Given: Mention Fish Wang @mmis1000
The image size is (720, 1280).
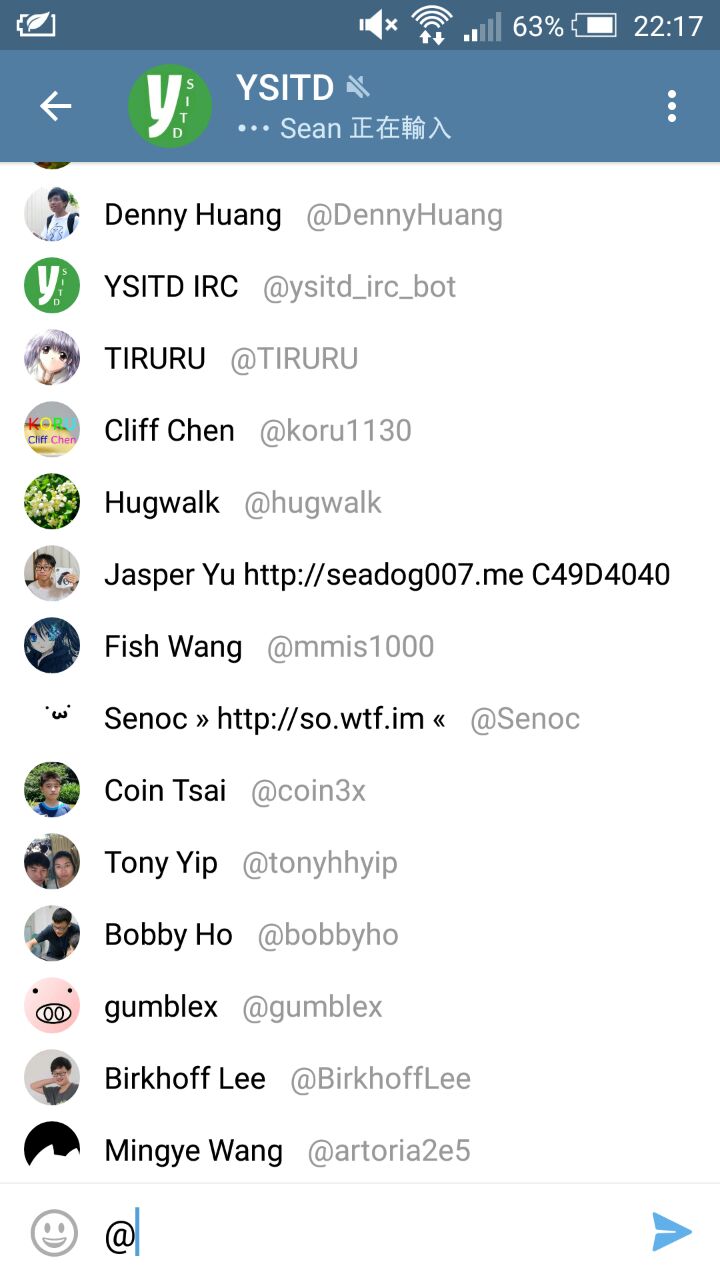Looking at the screenshot, I should pyautogui.click(x=360, y=646).
